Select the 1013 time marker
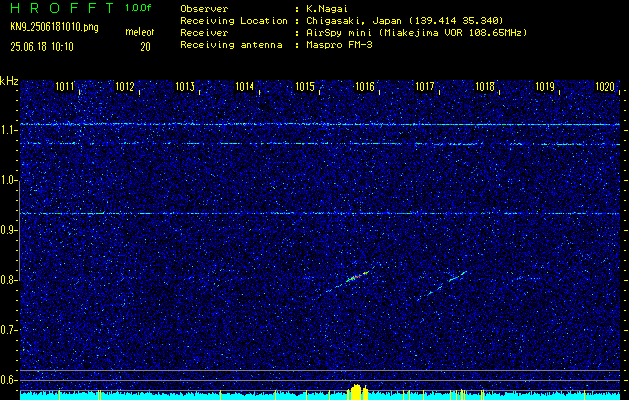 point(185,86)
